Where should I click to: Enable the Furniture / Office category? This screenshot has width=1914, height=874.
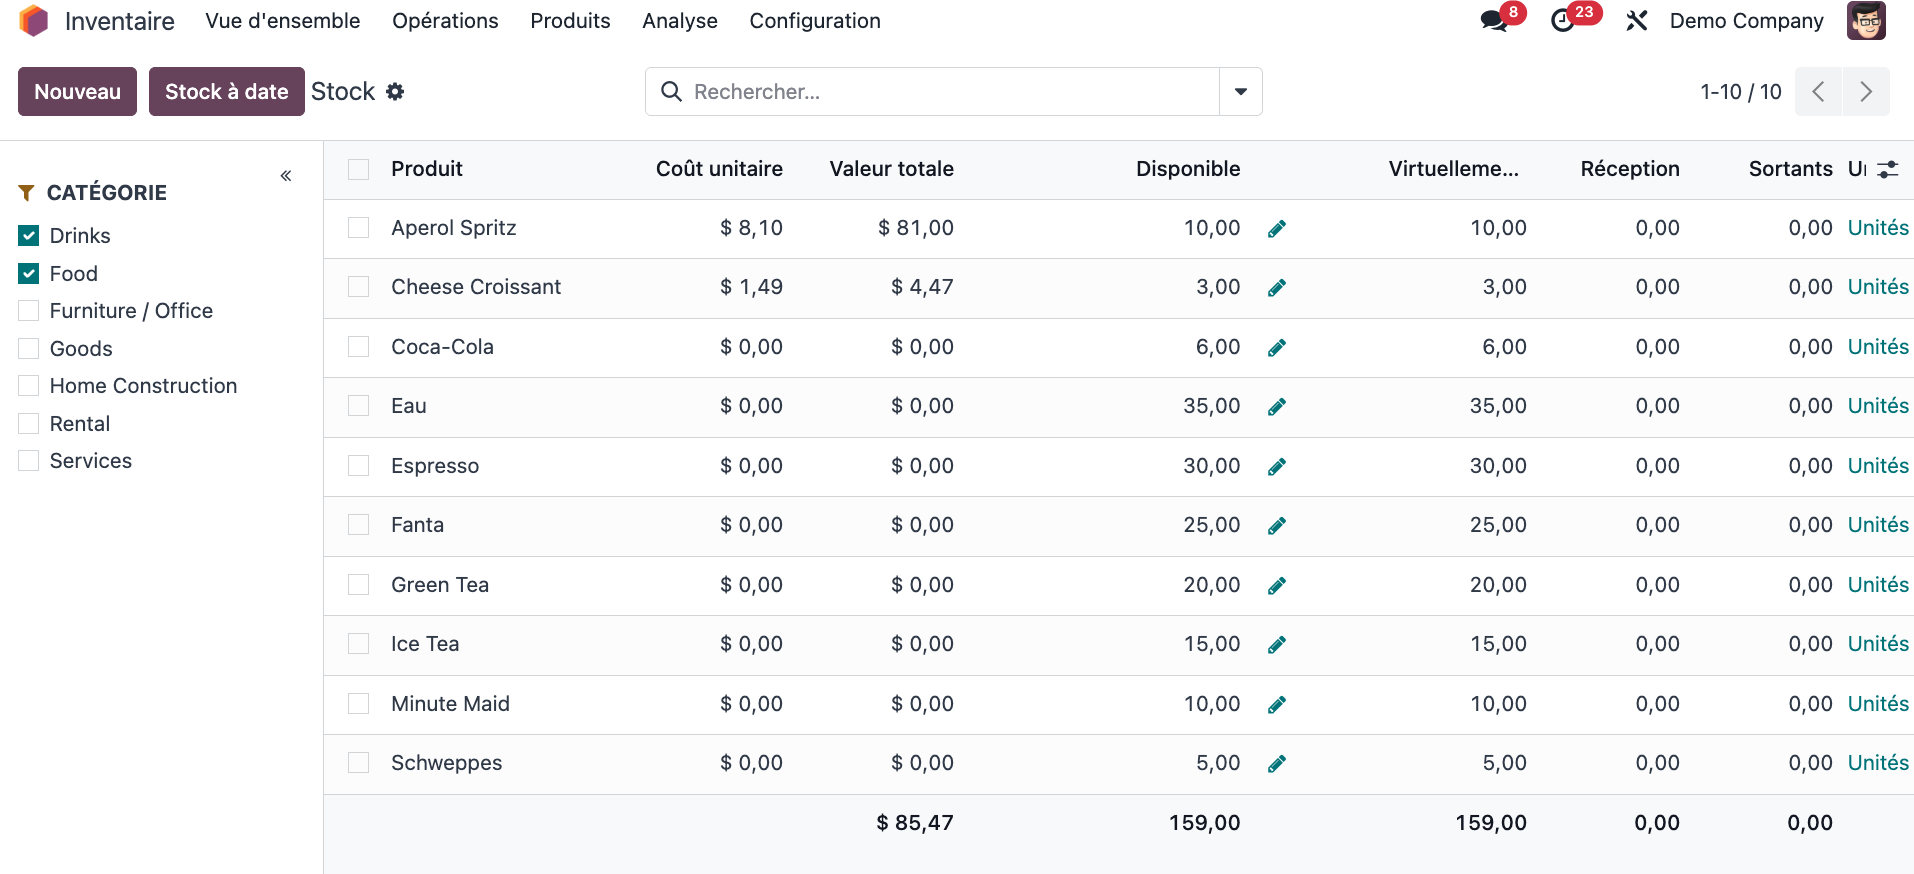pyautogui.click(x=29, y=311)
